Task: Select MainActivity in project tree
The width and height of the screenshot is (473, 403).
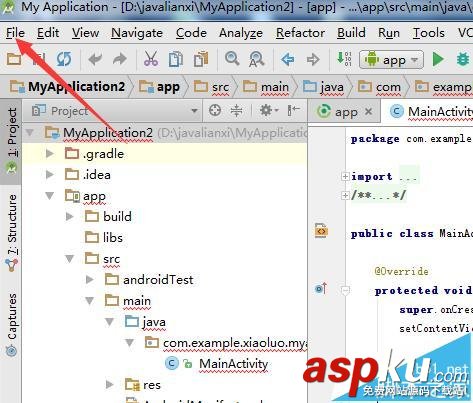Action: 217,364
